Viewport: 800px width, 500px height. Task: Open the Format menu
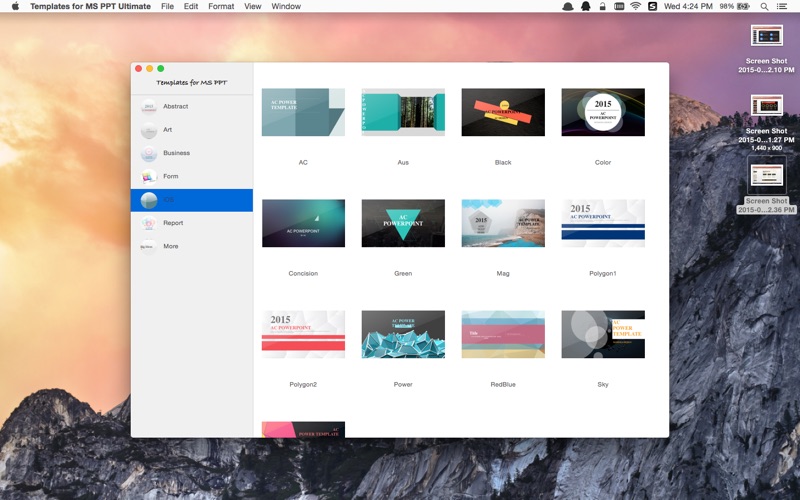point(221,6)
